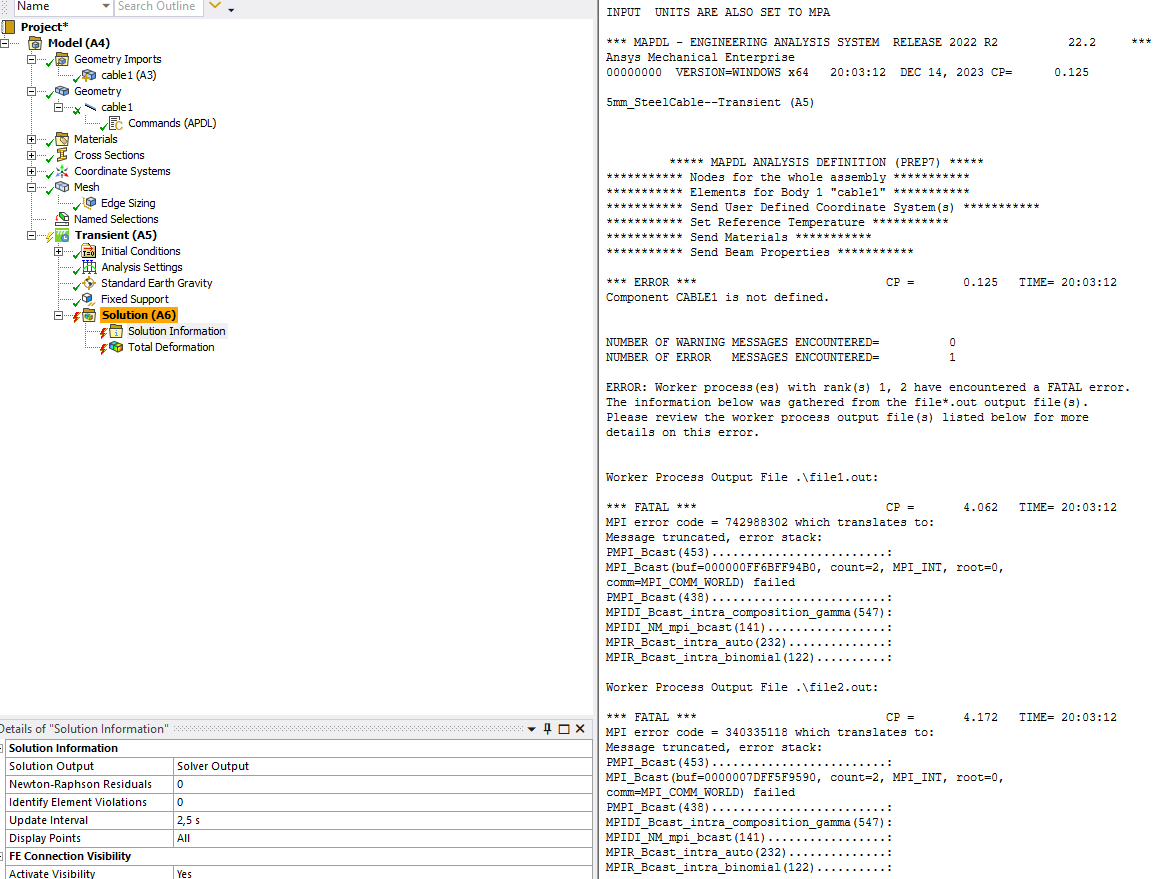Click the Geometry Imports icon

62,59
